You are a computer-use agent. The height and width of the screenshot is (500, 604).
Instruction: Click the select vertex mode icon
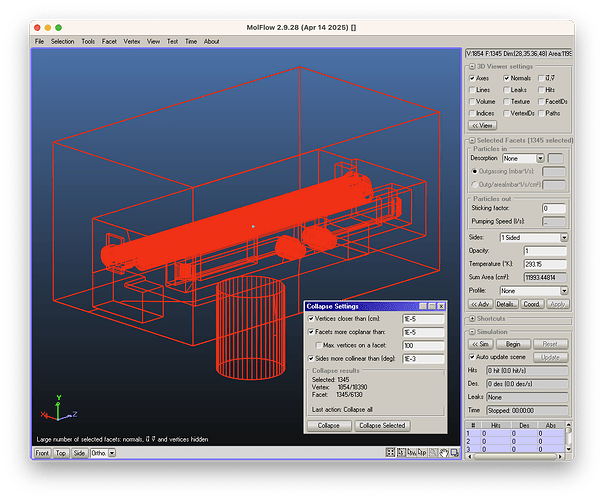click(401, 452)
